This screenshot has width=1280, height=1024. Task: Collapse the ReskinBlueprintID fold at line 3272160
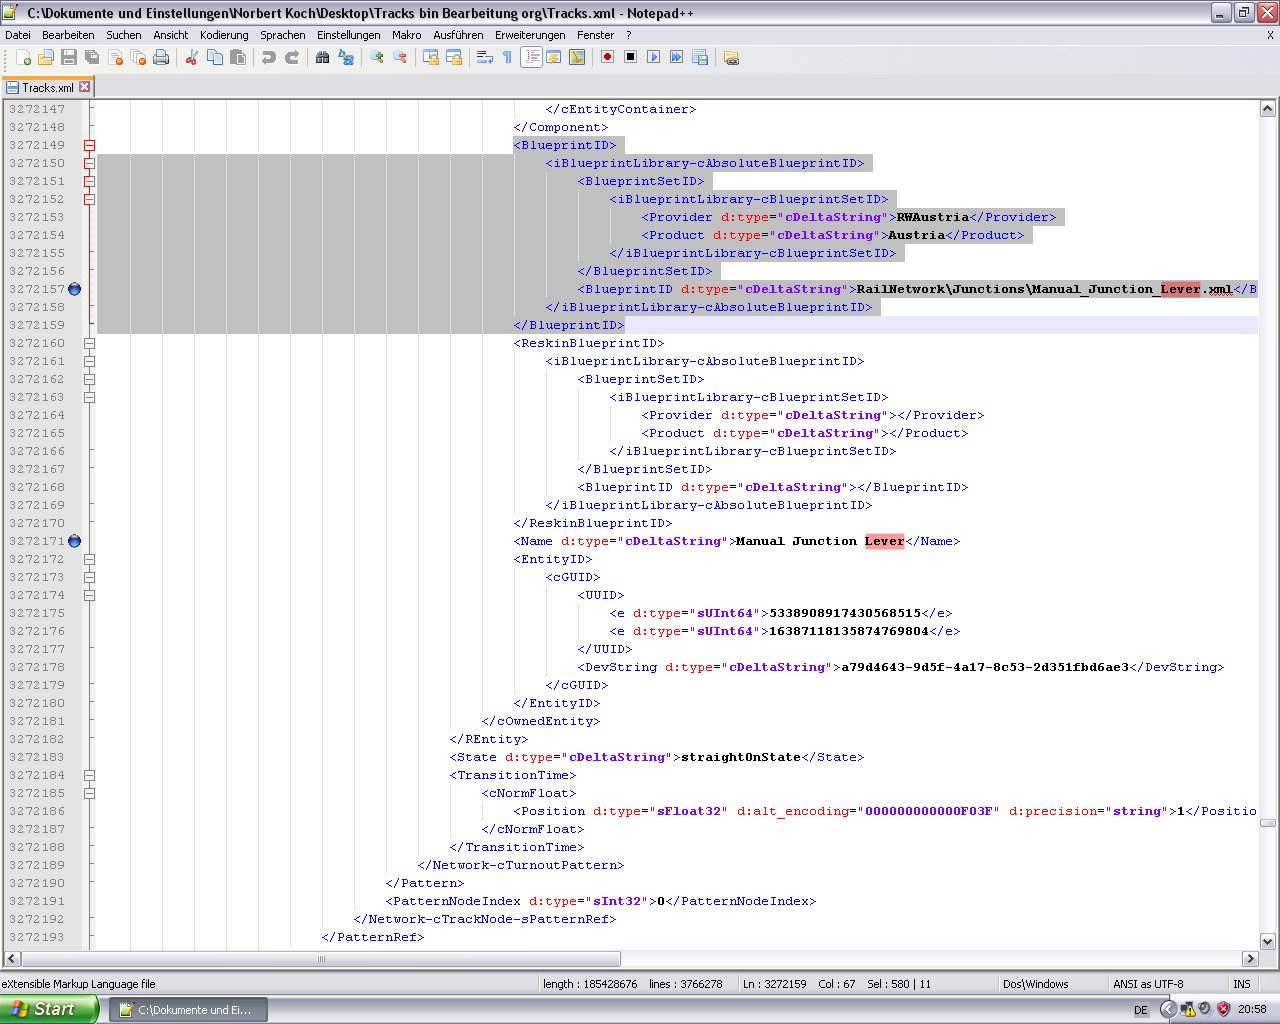click(89, 343)
